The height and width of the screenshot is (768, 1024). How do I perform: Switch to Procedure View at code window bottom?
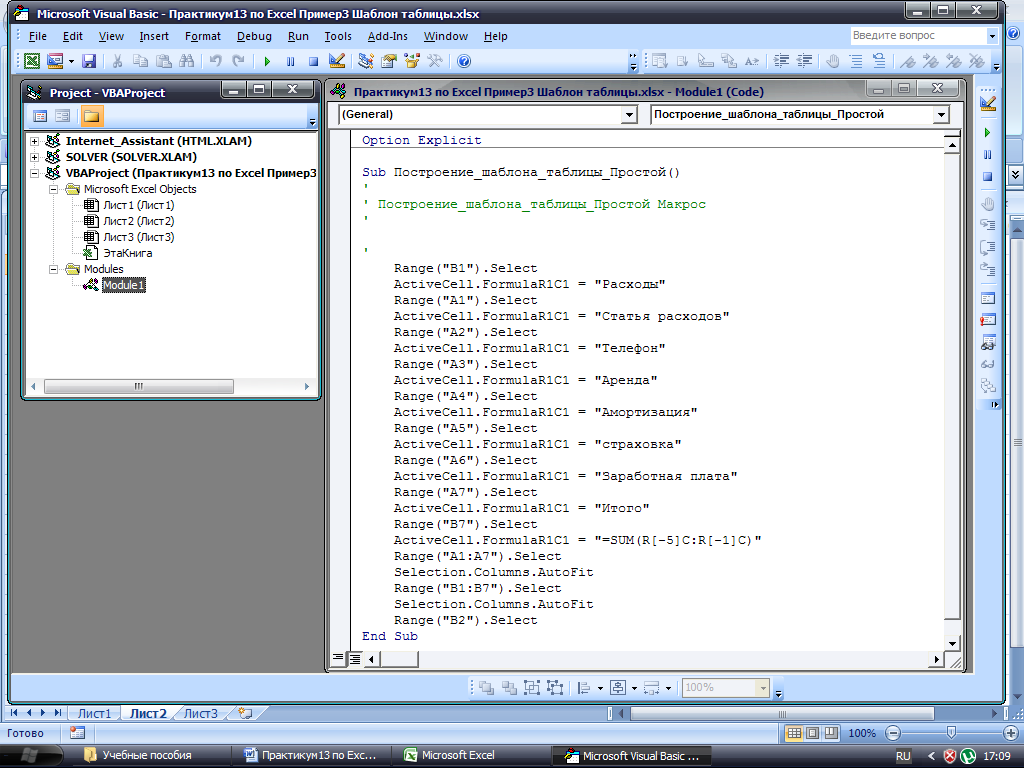pyautogui.click(x=338, y=658)
